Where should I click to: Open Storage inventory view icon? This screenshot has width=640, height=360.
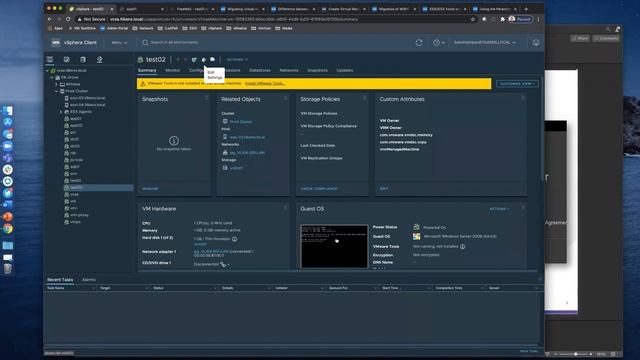click(83, 60)
